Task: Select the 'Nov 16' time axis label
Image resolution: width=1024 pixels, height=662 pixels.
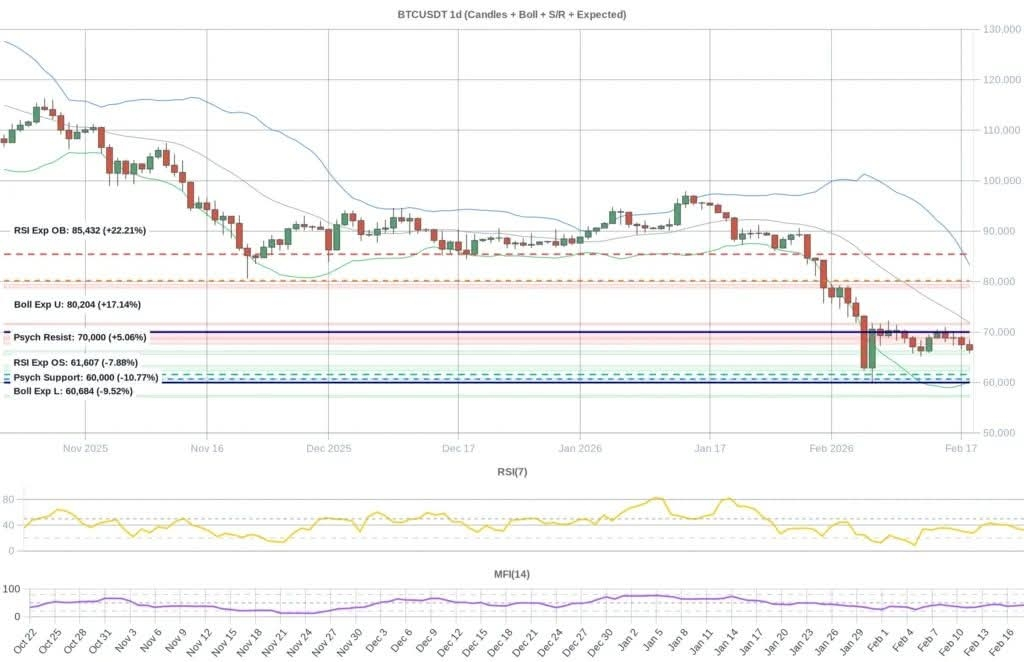Action: click(x=207, y=449)
